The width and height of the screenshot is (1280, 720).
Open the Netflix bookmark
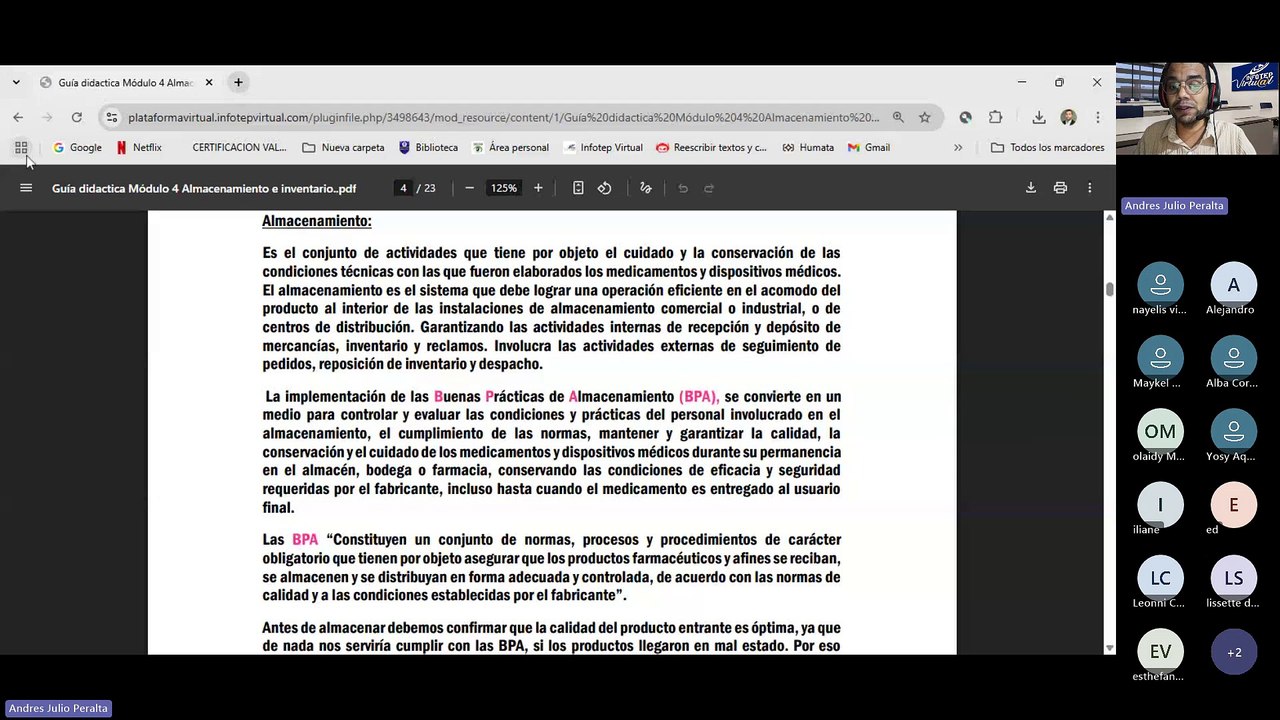(138, 147)
